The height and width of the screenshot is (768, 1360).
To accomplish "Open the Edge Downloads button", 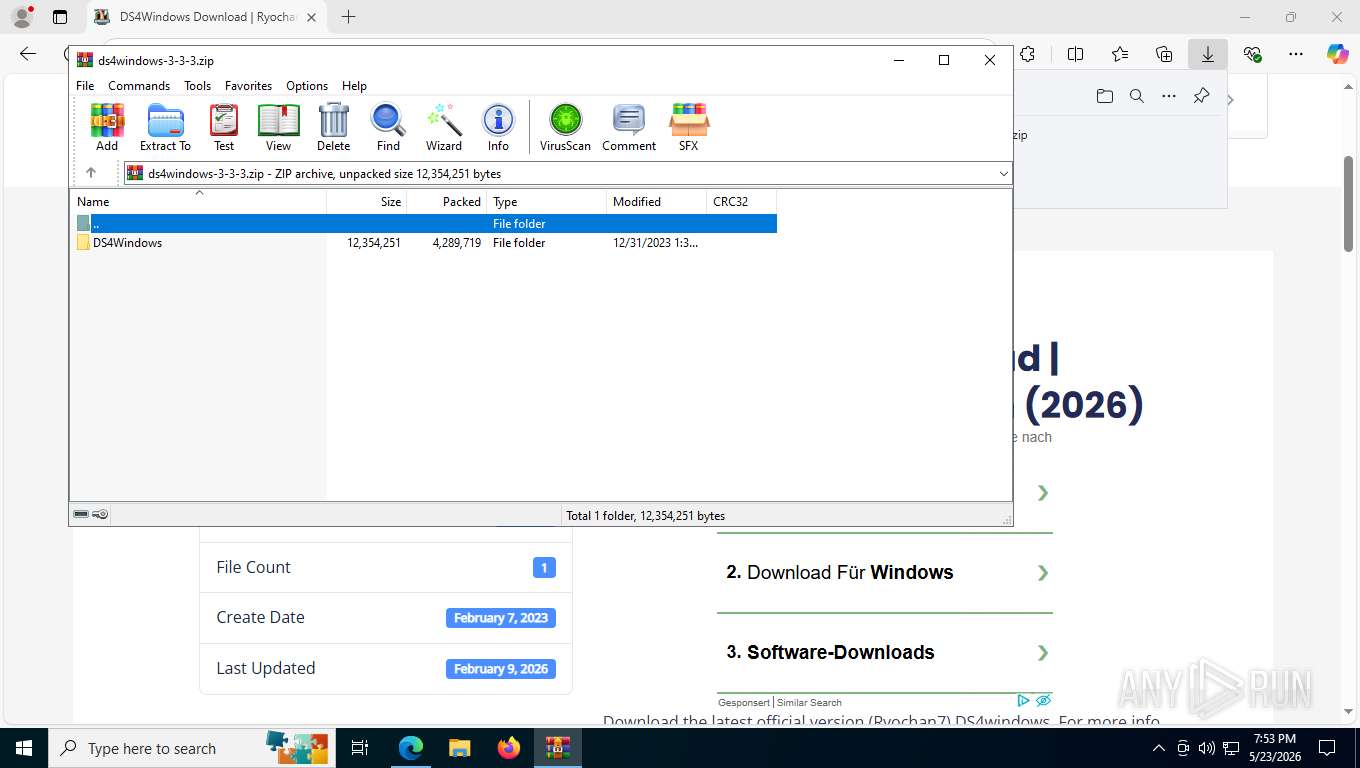I will pos(1208,54).
